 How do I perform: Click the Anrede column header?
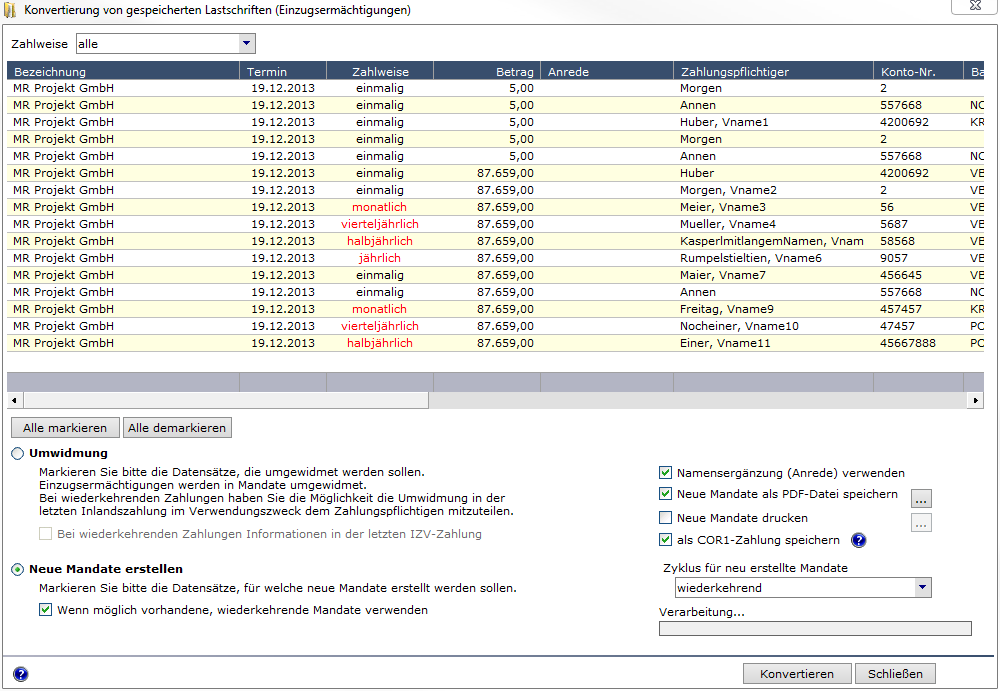(607, 71)
